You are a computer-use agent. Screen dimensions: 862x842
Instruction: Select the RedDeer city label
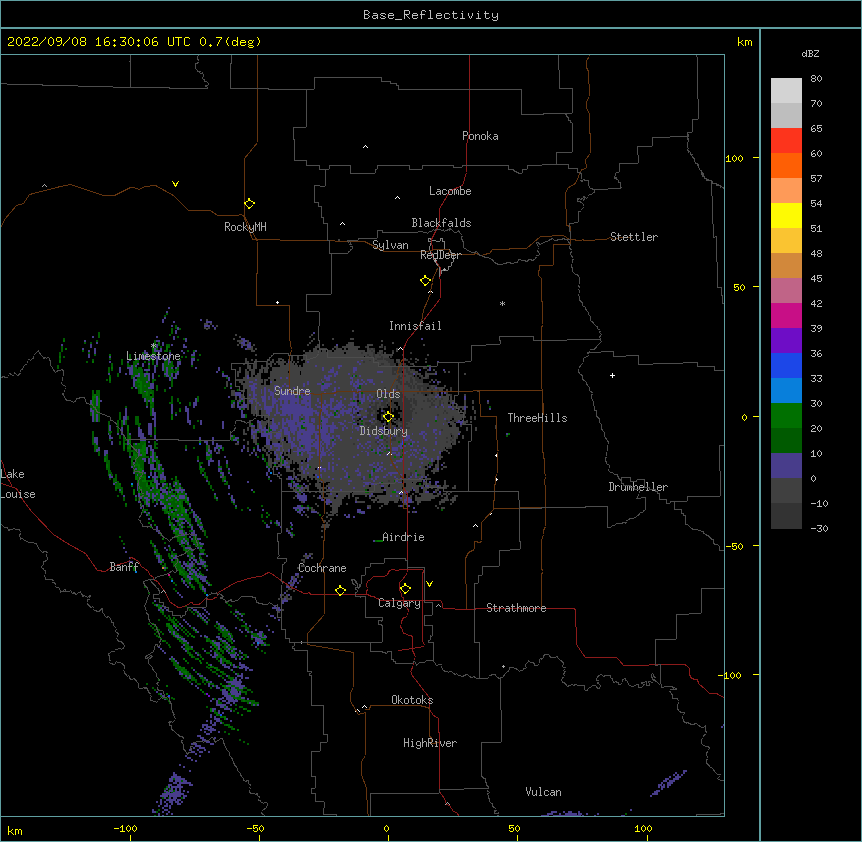440,255
